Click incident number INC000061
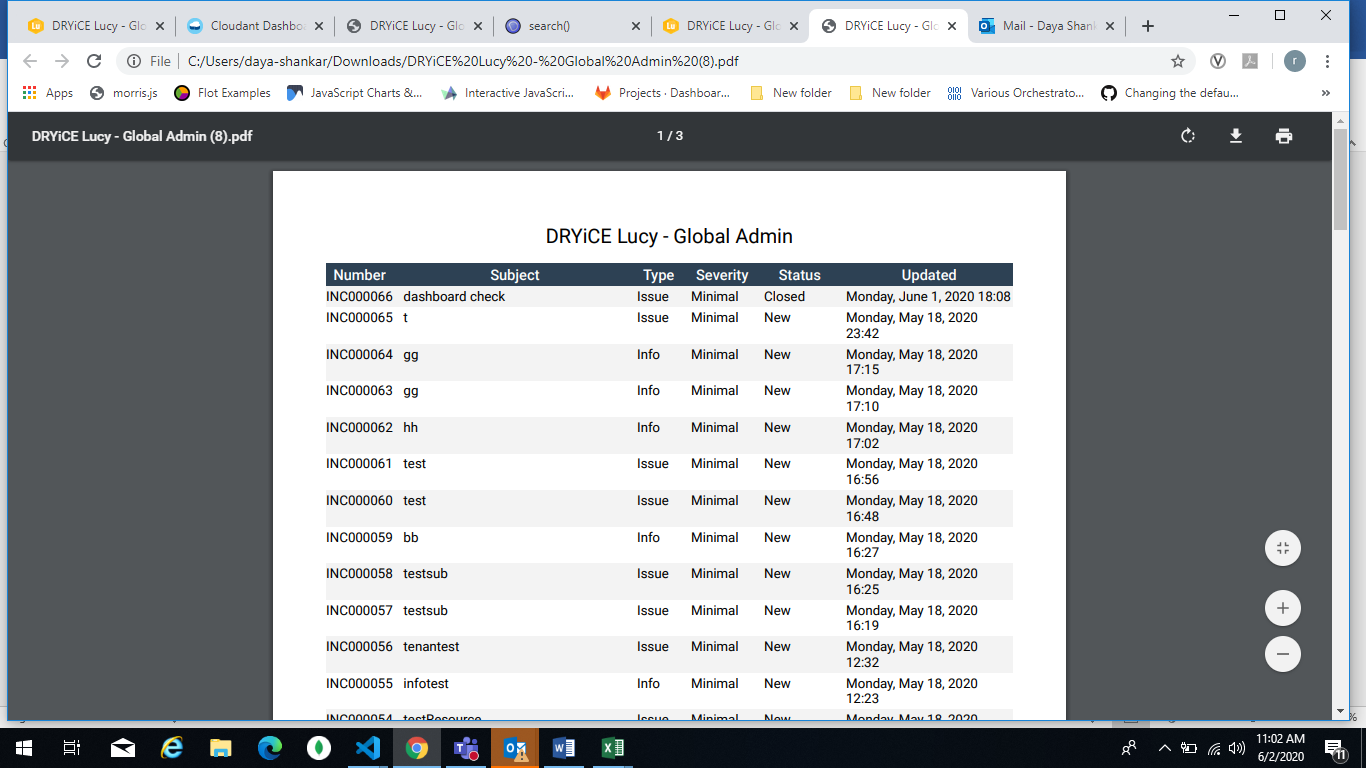Screen dimensions: 1366x768 360,464
